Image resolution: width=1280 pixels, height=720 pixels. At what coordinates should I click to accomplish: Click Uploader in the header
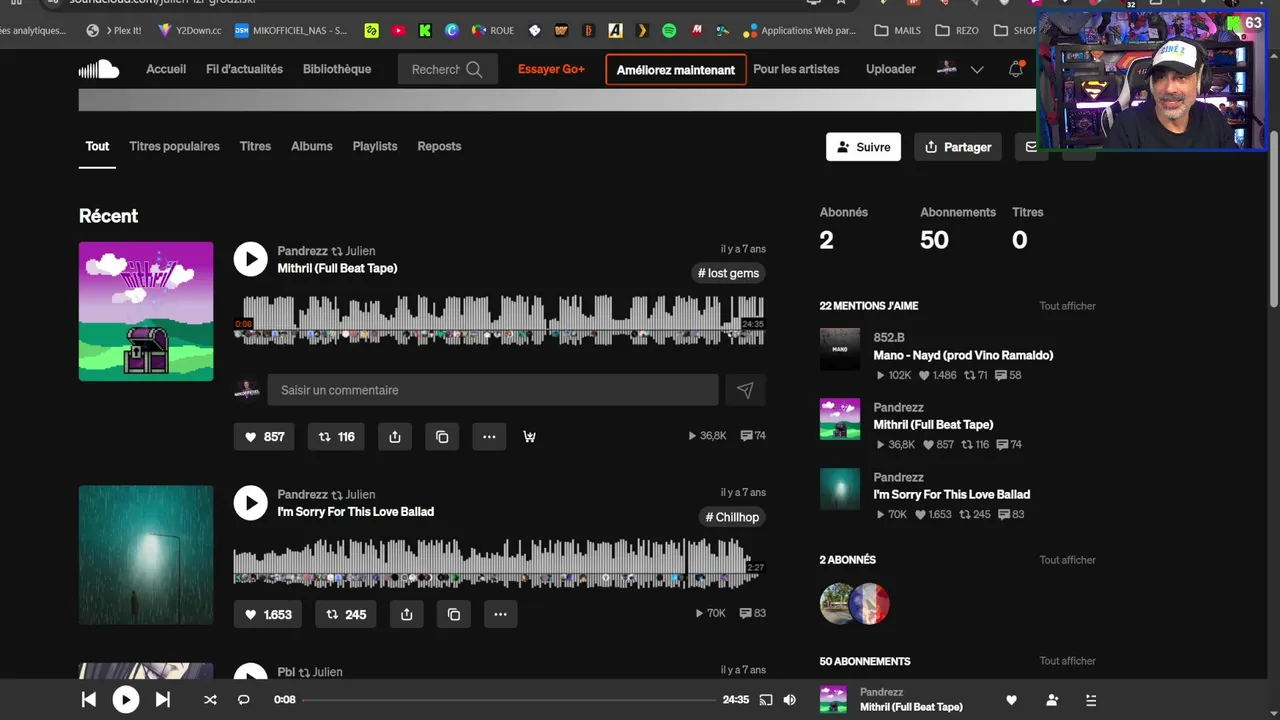(891, 69)
